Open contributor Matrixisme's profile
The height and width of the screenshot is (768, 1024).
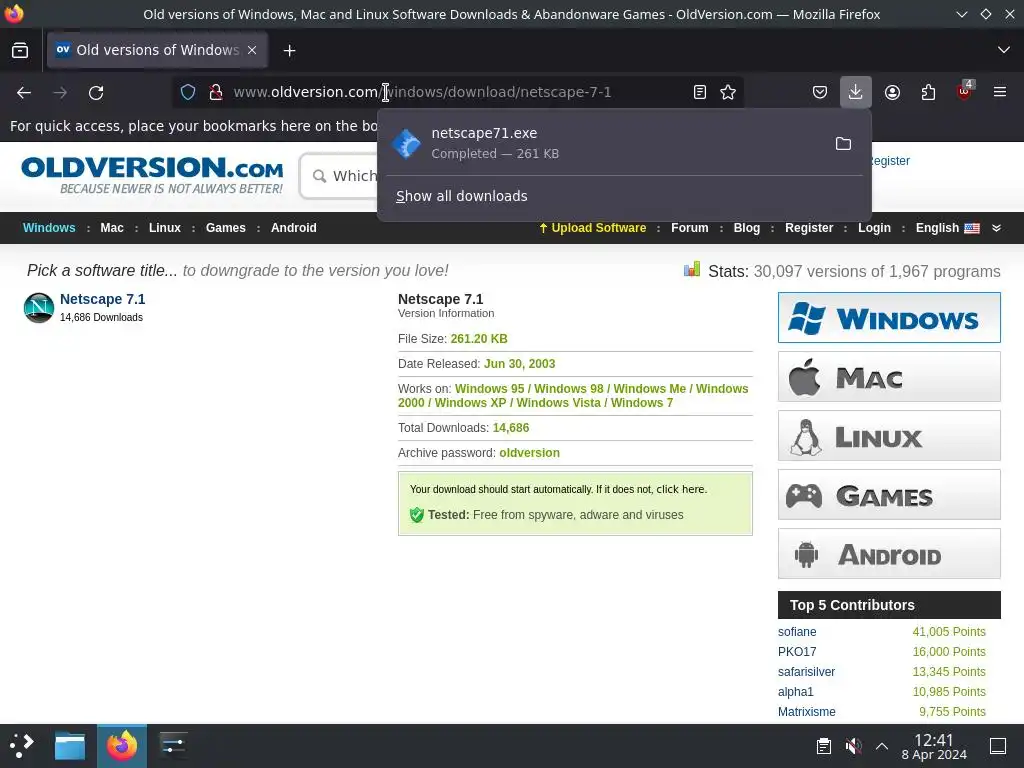[x=807, y=712]
